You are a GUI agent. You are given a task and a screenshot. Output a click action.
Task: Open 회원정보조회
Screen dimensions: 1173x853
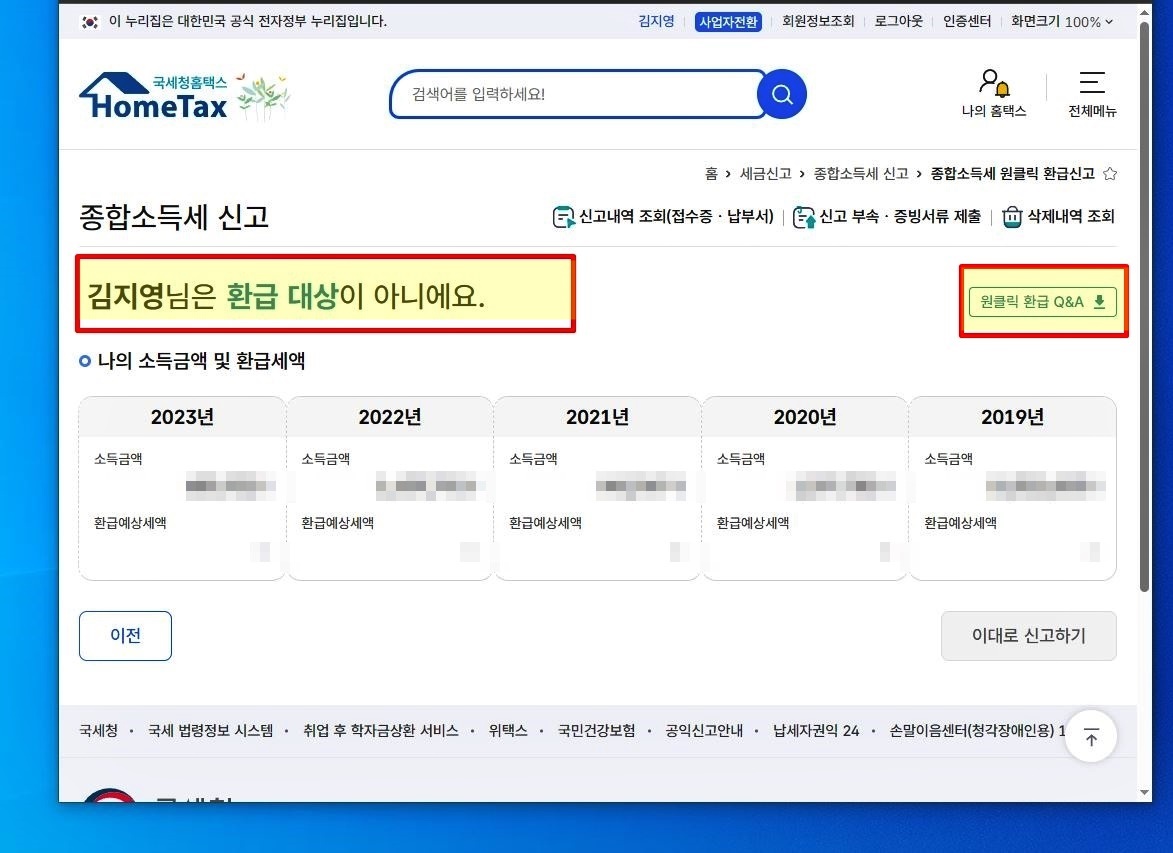(x=818, y=22)
